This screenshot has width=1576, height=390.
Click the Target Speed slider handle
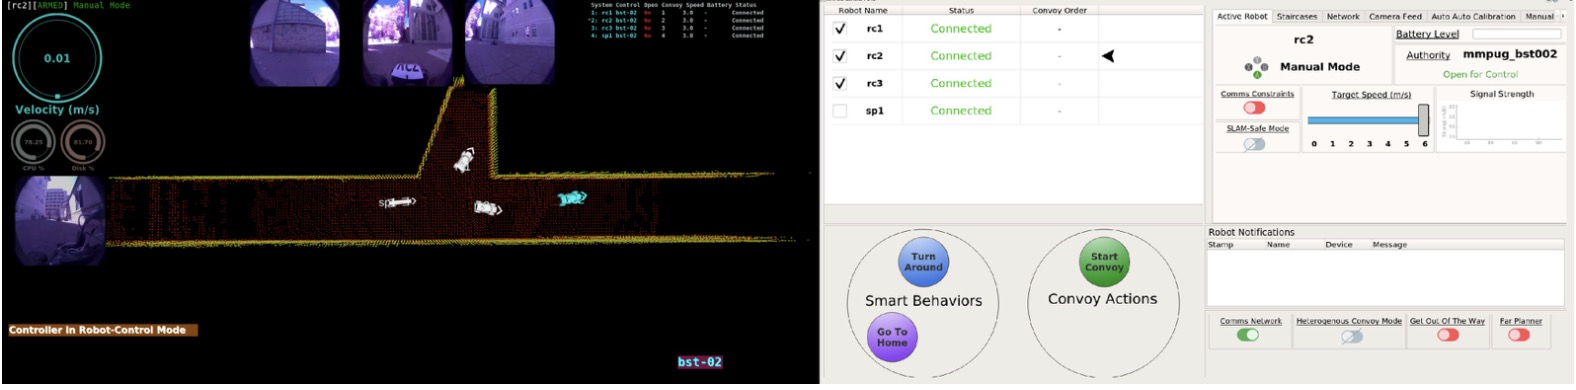tap(1423, 121)
